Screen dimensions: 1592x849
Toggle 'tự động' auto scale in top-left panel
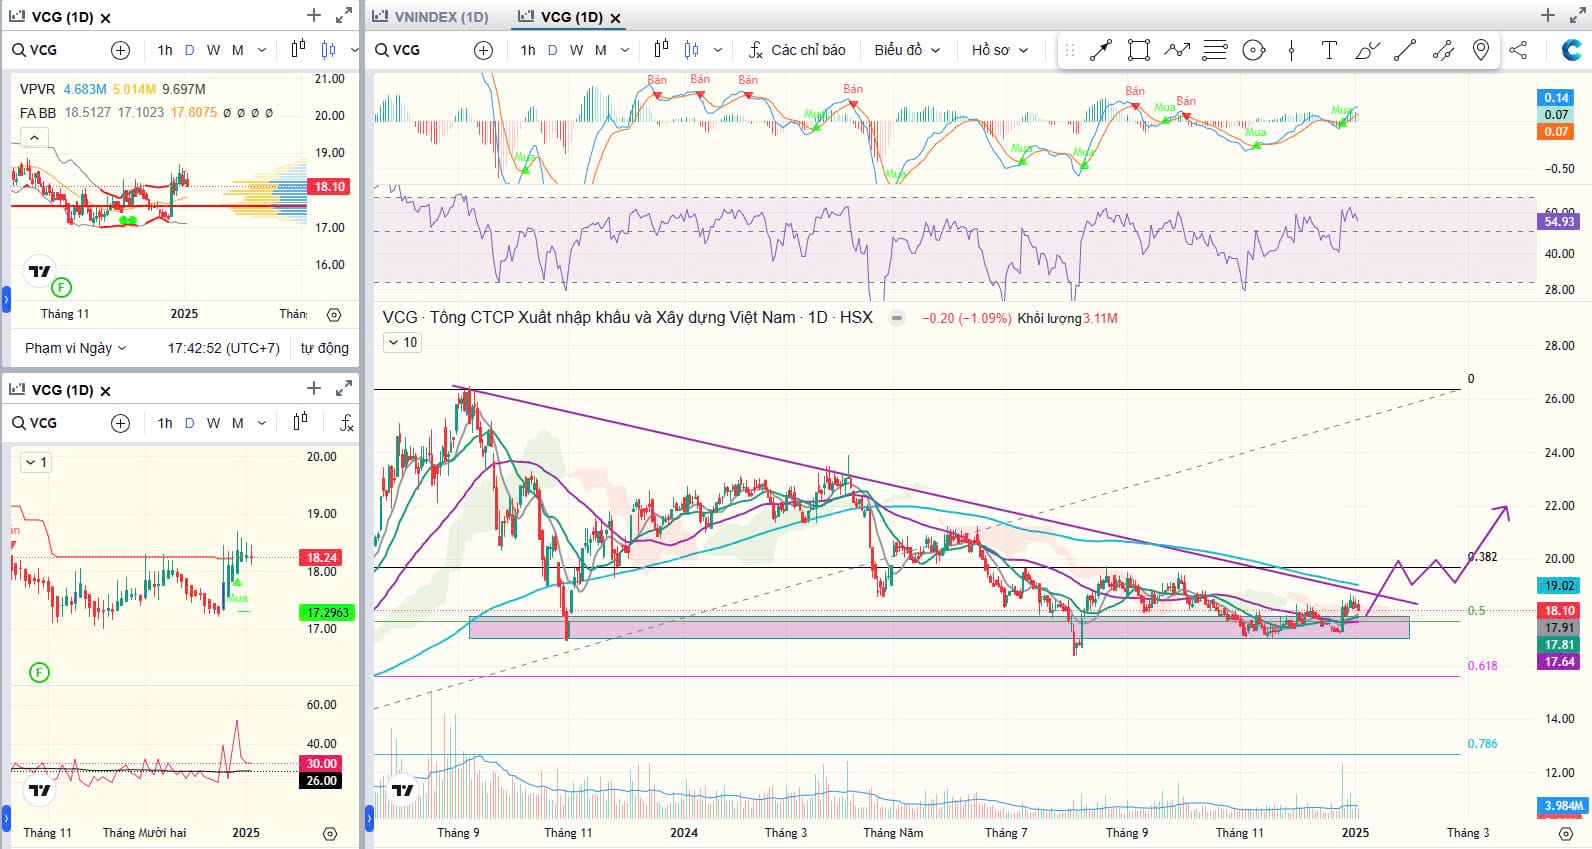pyautogui.click(x=324, y=348)
